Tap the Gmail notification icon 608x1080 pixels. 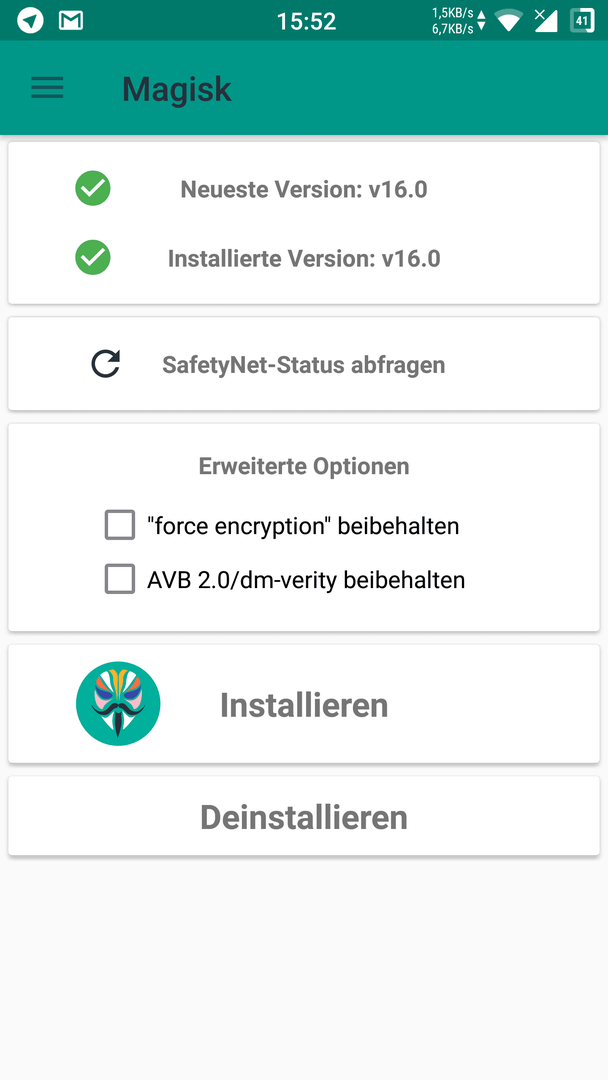[x=71, y=21]
